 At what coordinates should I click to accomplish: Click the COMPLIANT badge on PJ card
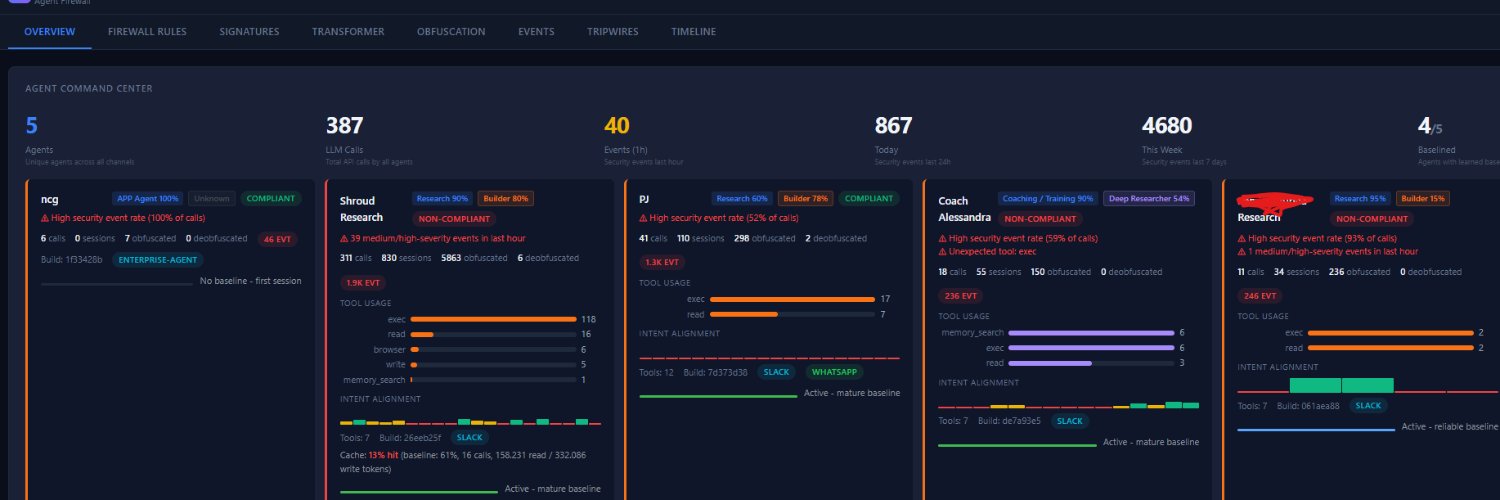tap(868, 198)
